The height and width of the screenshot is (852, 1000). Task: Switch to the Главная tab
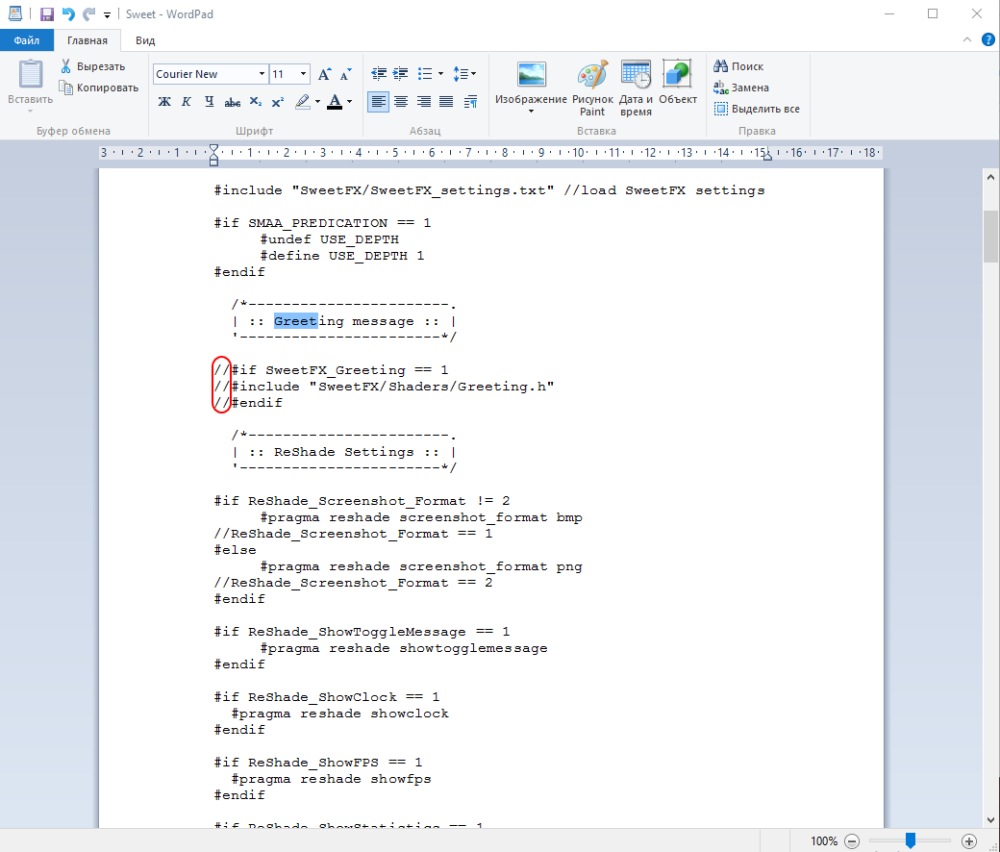87,40
